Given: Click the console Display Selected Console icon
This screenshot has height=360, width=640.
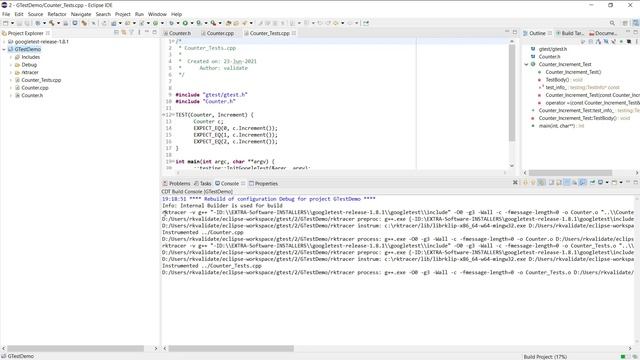Looking at the screenshot, I should click(600, 182).
